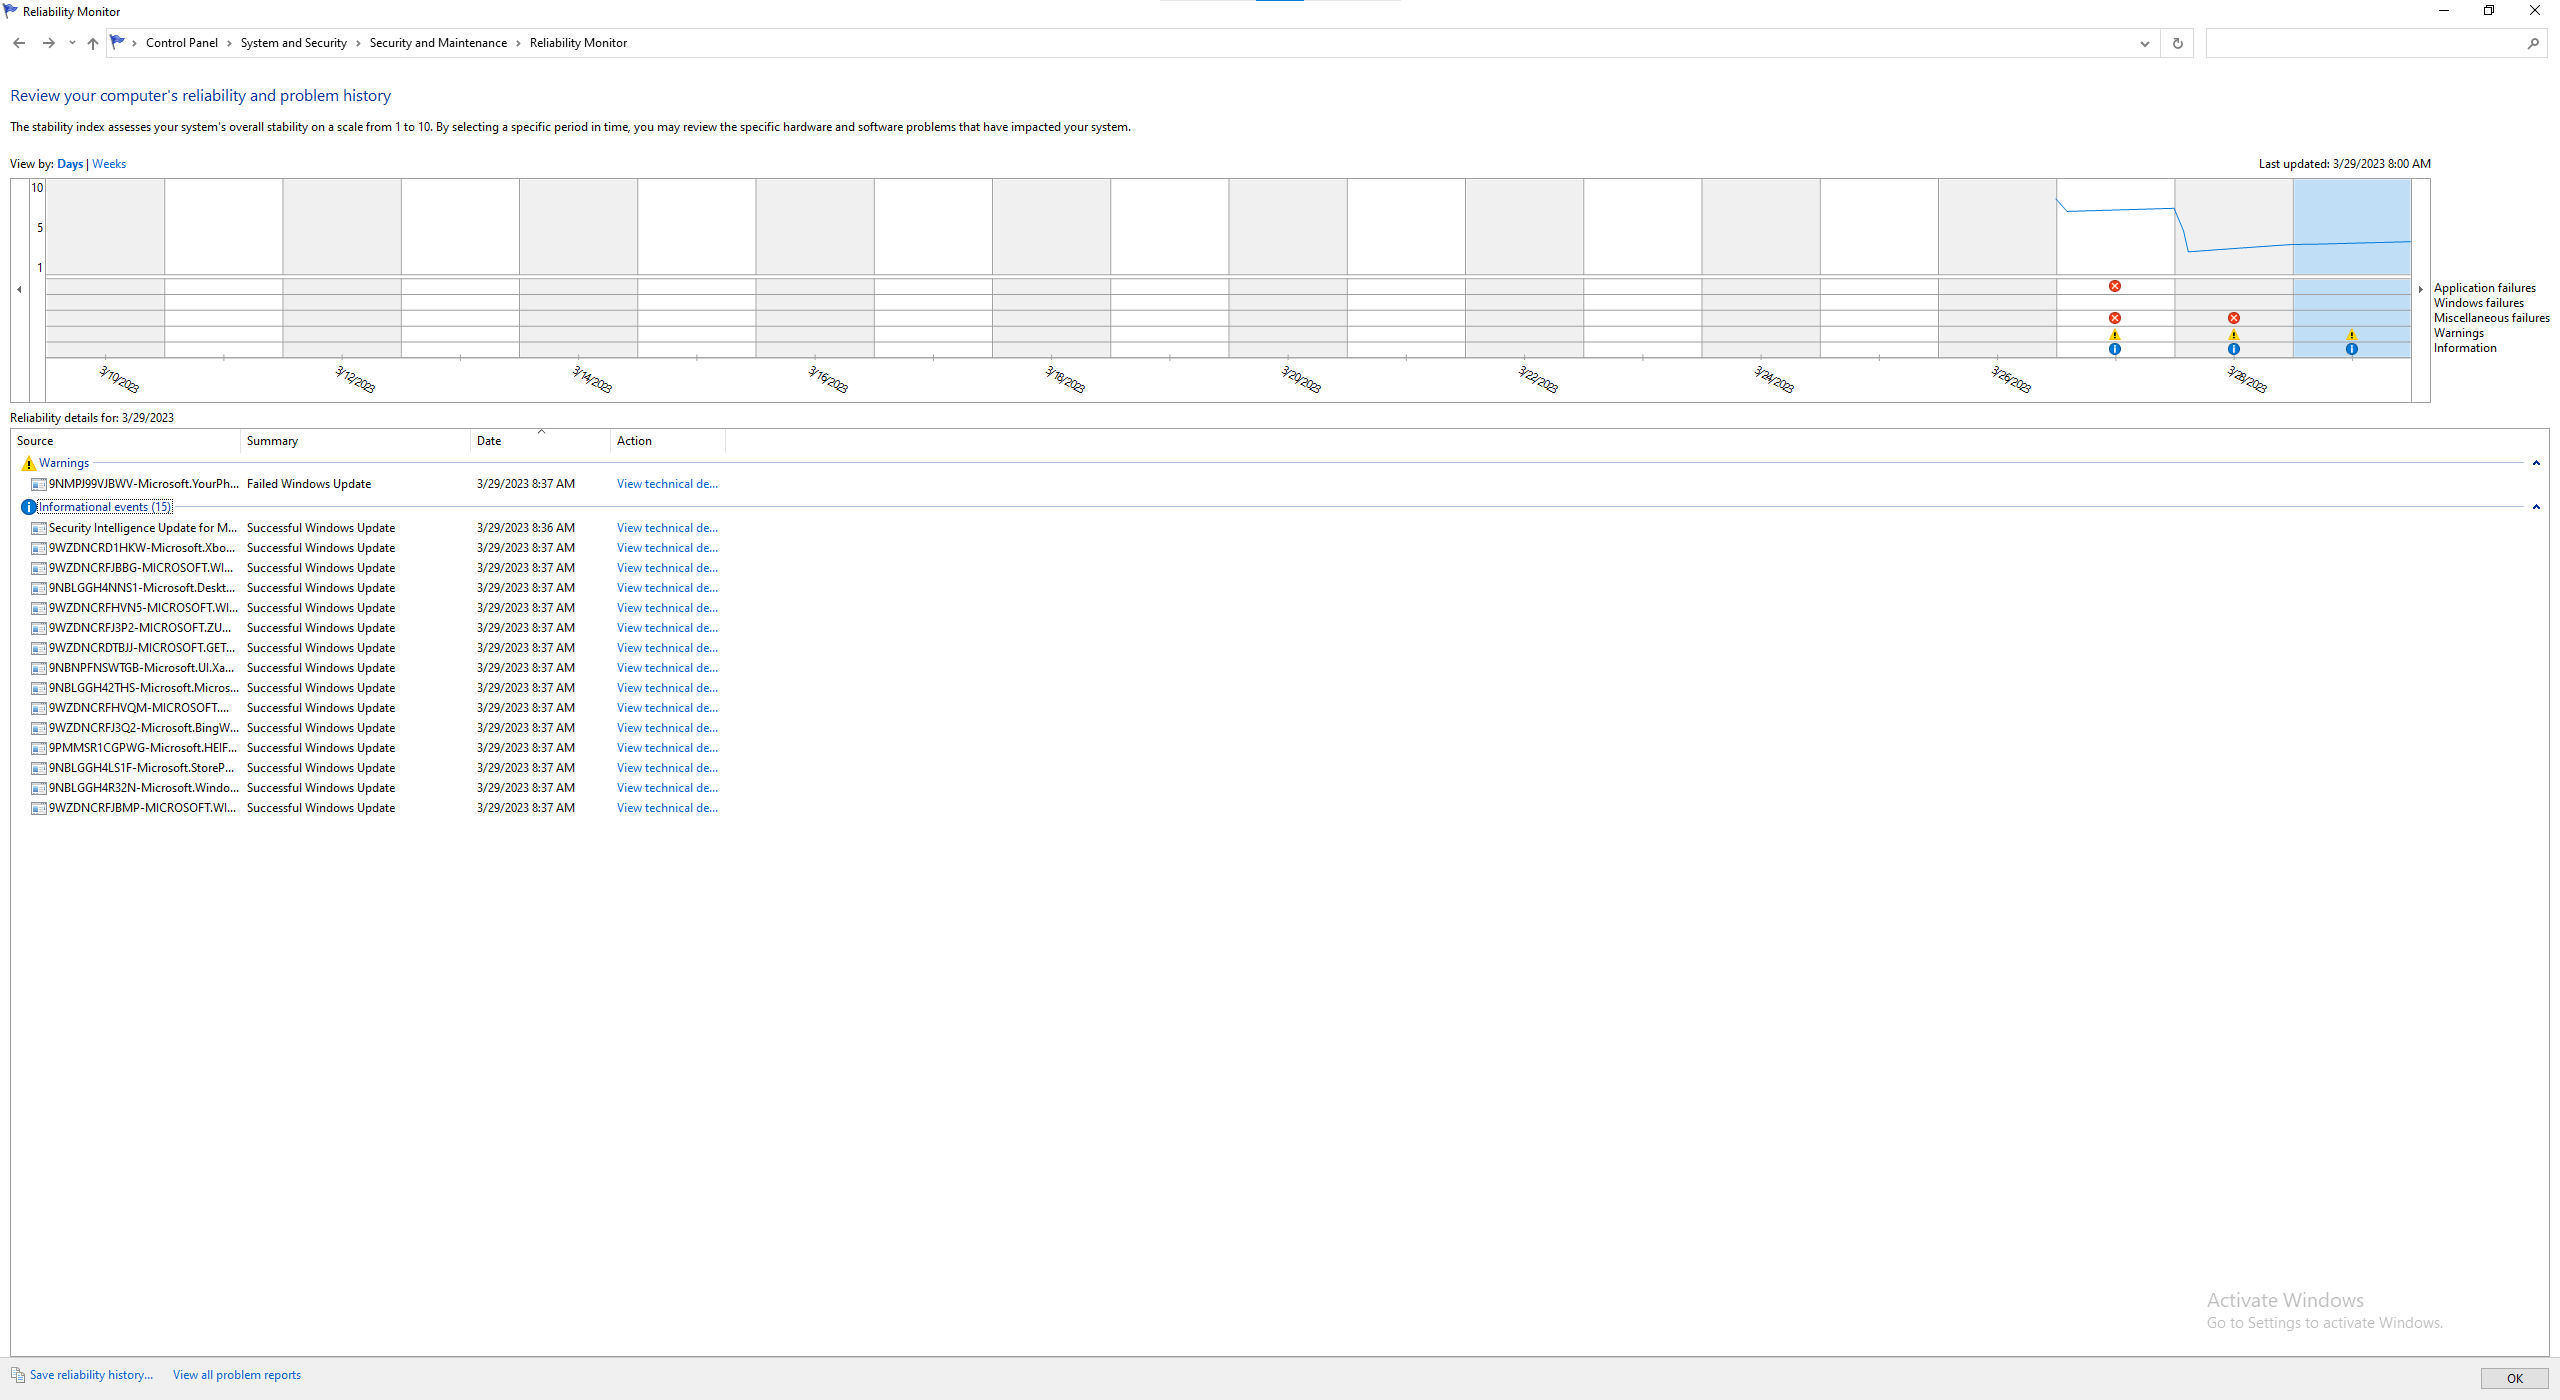Collapse the Informational events group chevron
Viewport: 2560px width, 1400px height.
click(x=2535, y=507)
